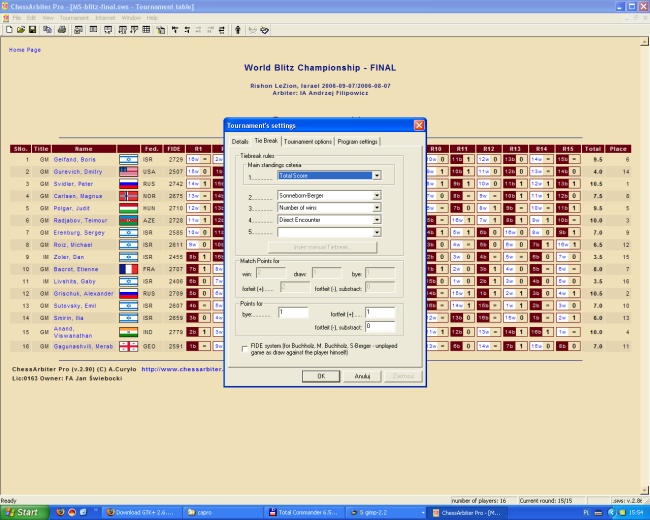Switch to the Details tab

(240, 142)
